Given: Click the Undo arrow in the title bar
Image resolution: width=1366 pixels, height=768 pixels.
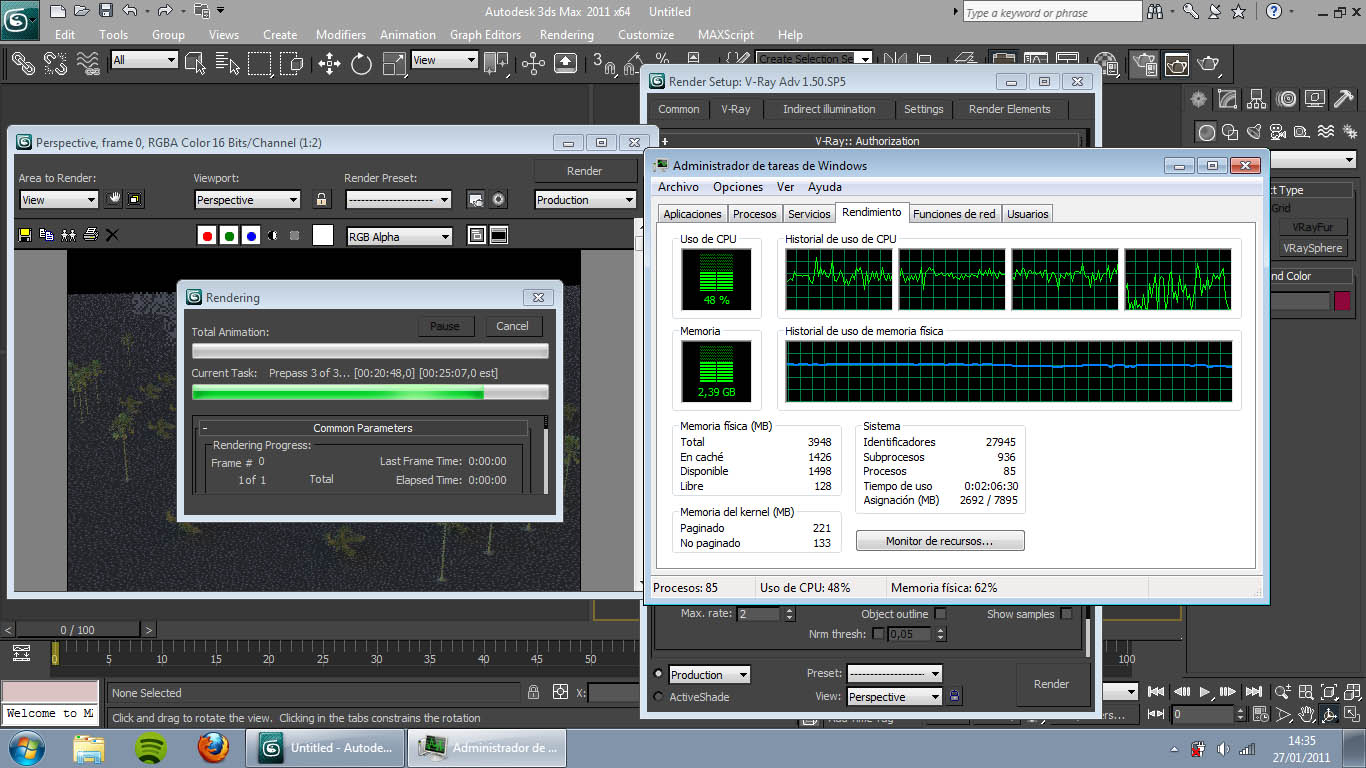Looking at the screenshot, I should point(131,11).
